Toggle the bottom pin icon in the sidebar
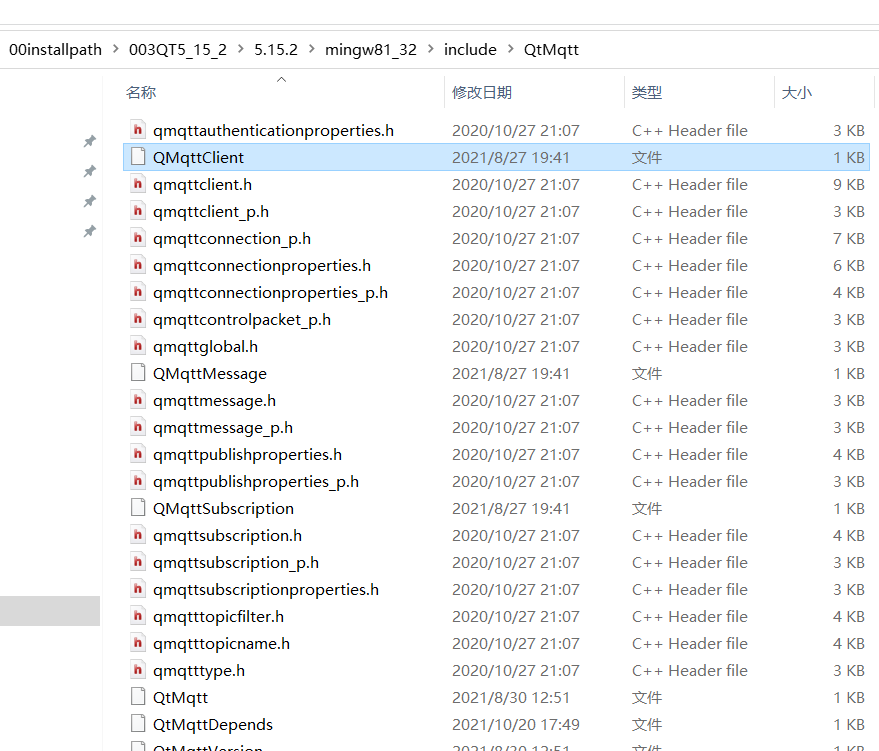This screenshot has width=879, height=751. 89,231
